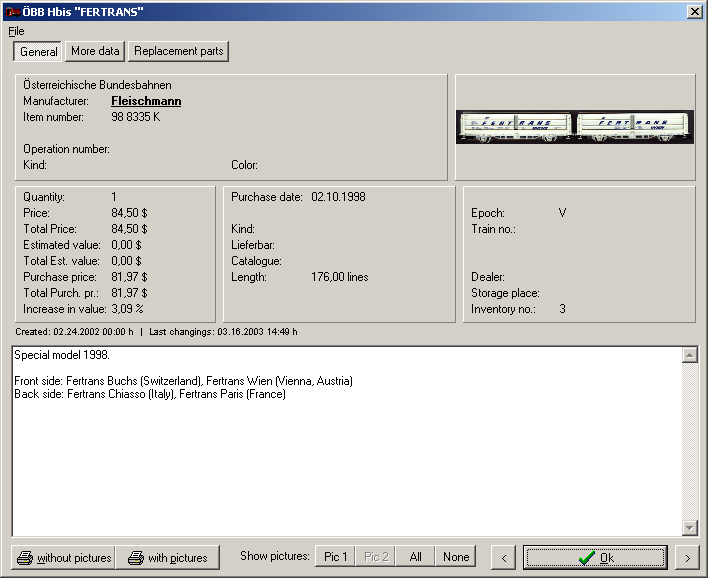The width and height of the screenshot is (708, 578).
Task: Click the Storage place label
Action: click(505, 293)
